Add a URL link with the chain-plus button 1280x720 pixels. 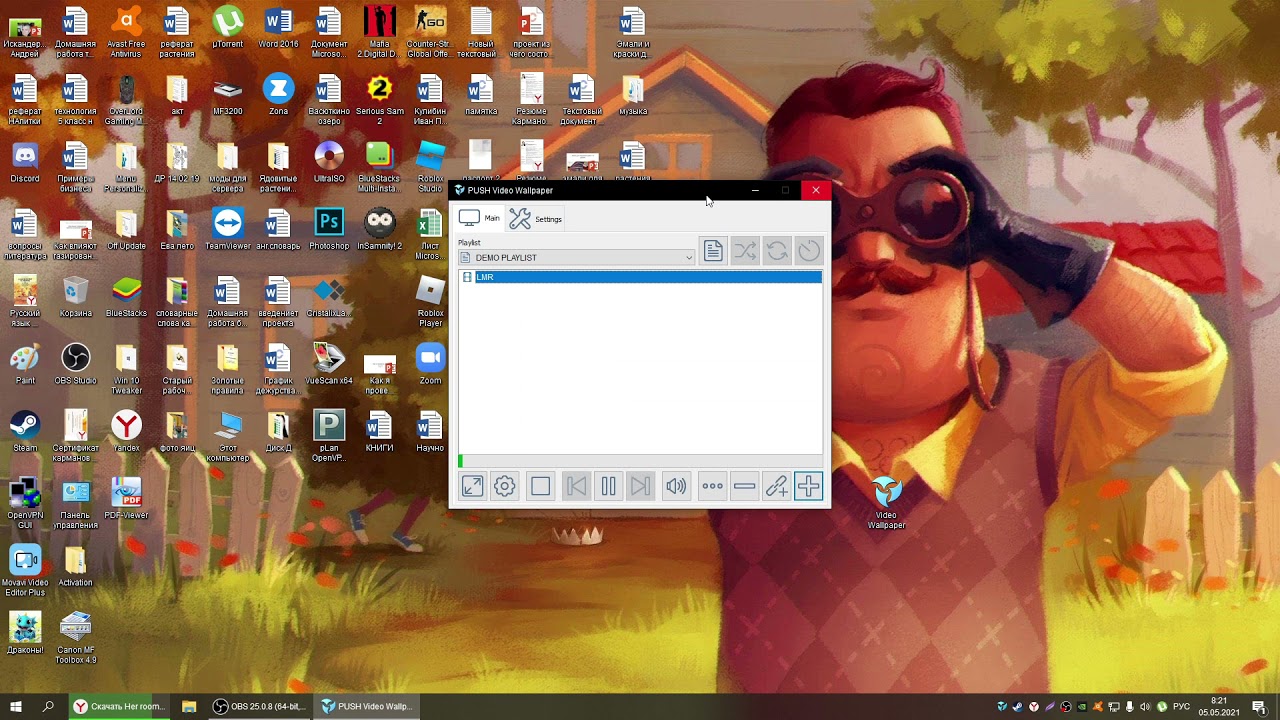point(776,487)
